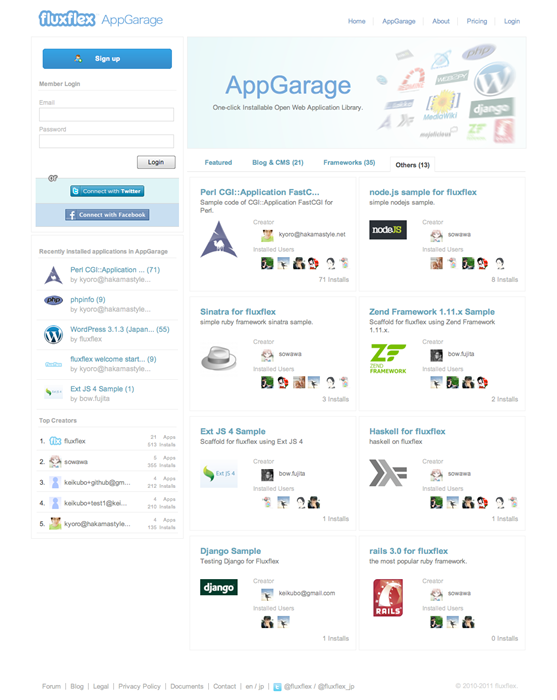Viewport: 557px width, 700px height.
Task: Open Documents link in footer
Action: (x=187, y=686)
